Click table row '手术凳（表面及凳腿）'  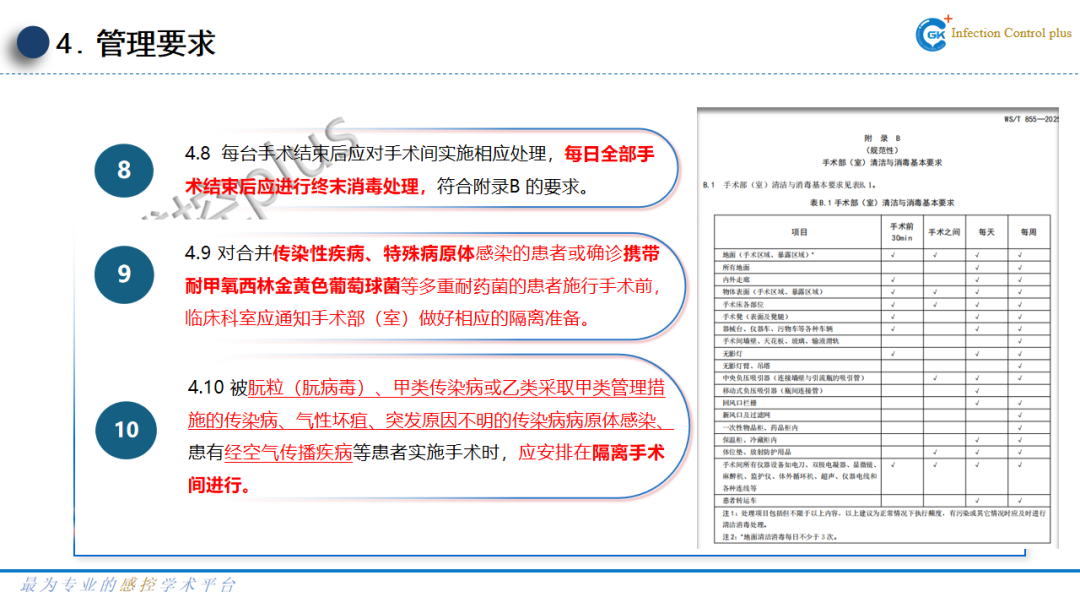coord(882,317)
